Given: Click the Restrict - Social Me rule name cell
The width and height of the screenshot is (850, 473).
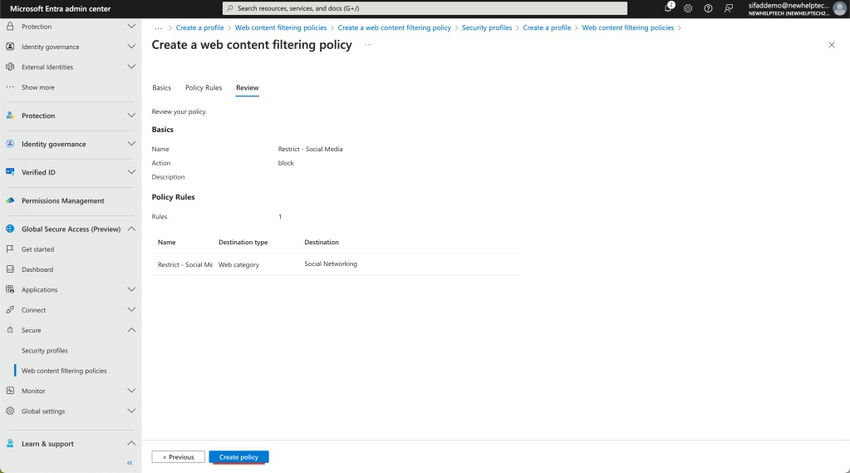Looking at the screenshot, I should point(185,264).
